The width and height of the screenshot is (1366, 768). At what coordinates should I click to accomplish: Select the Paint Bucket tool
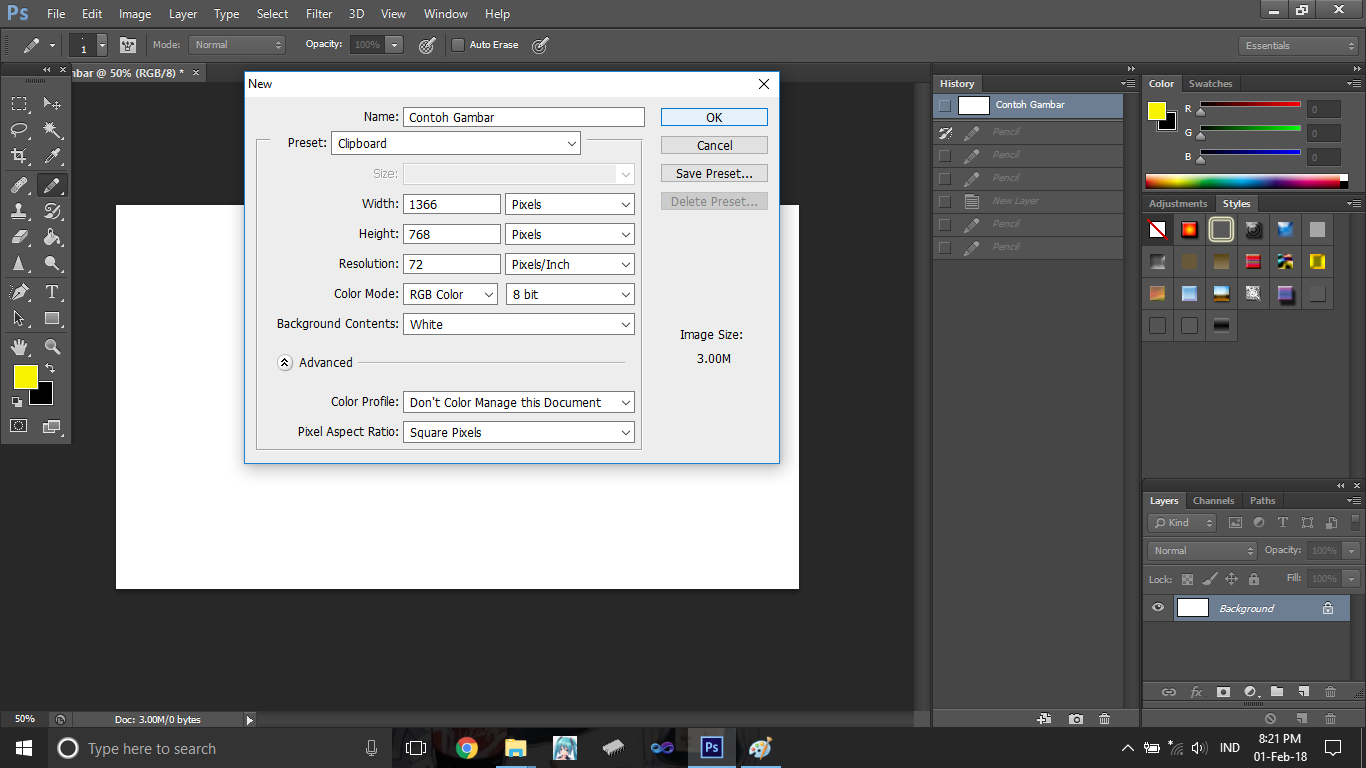click(52, 238)
